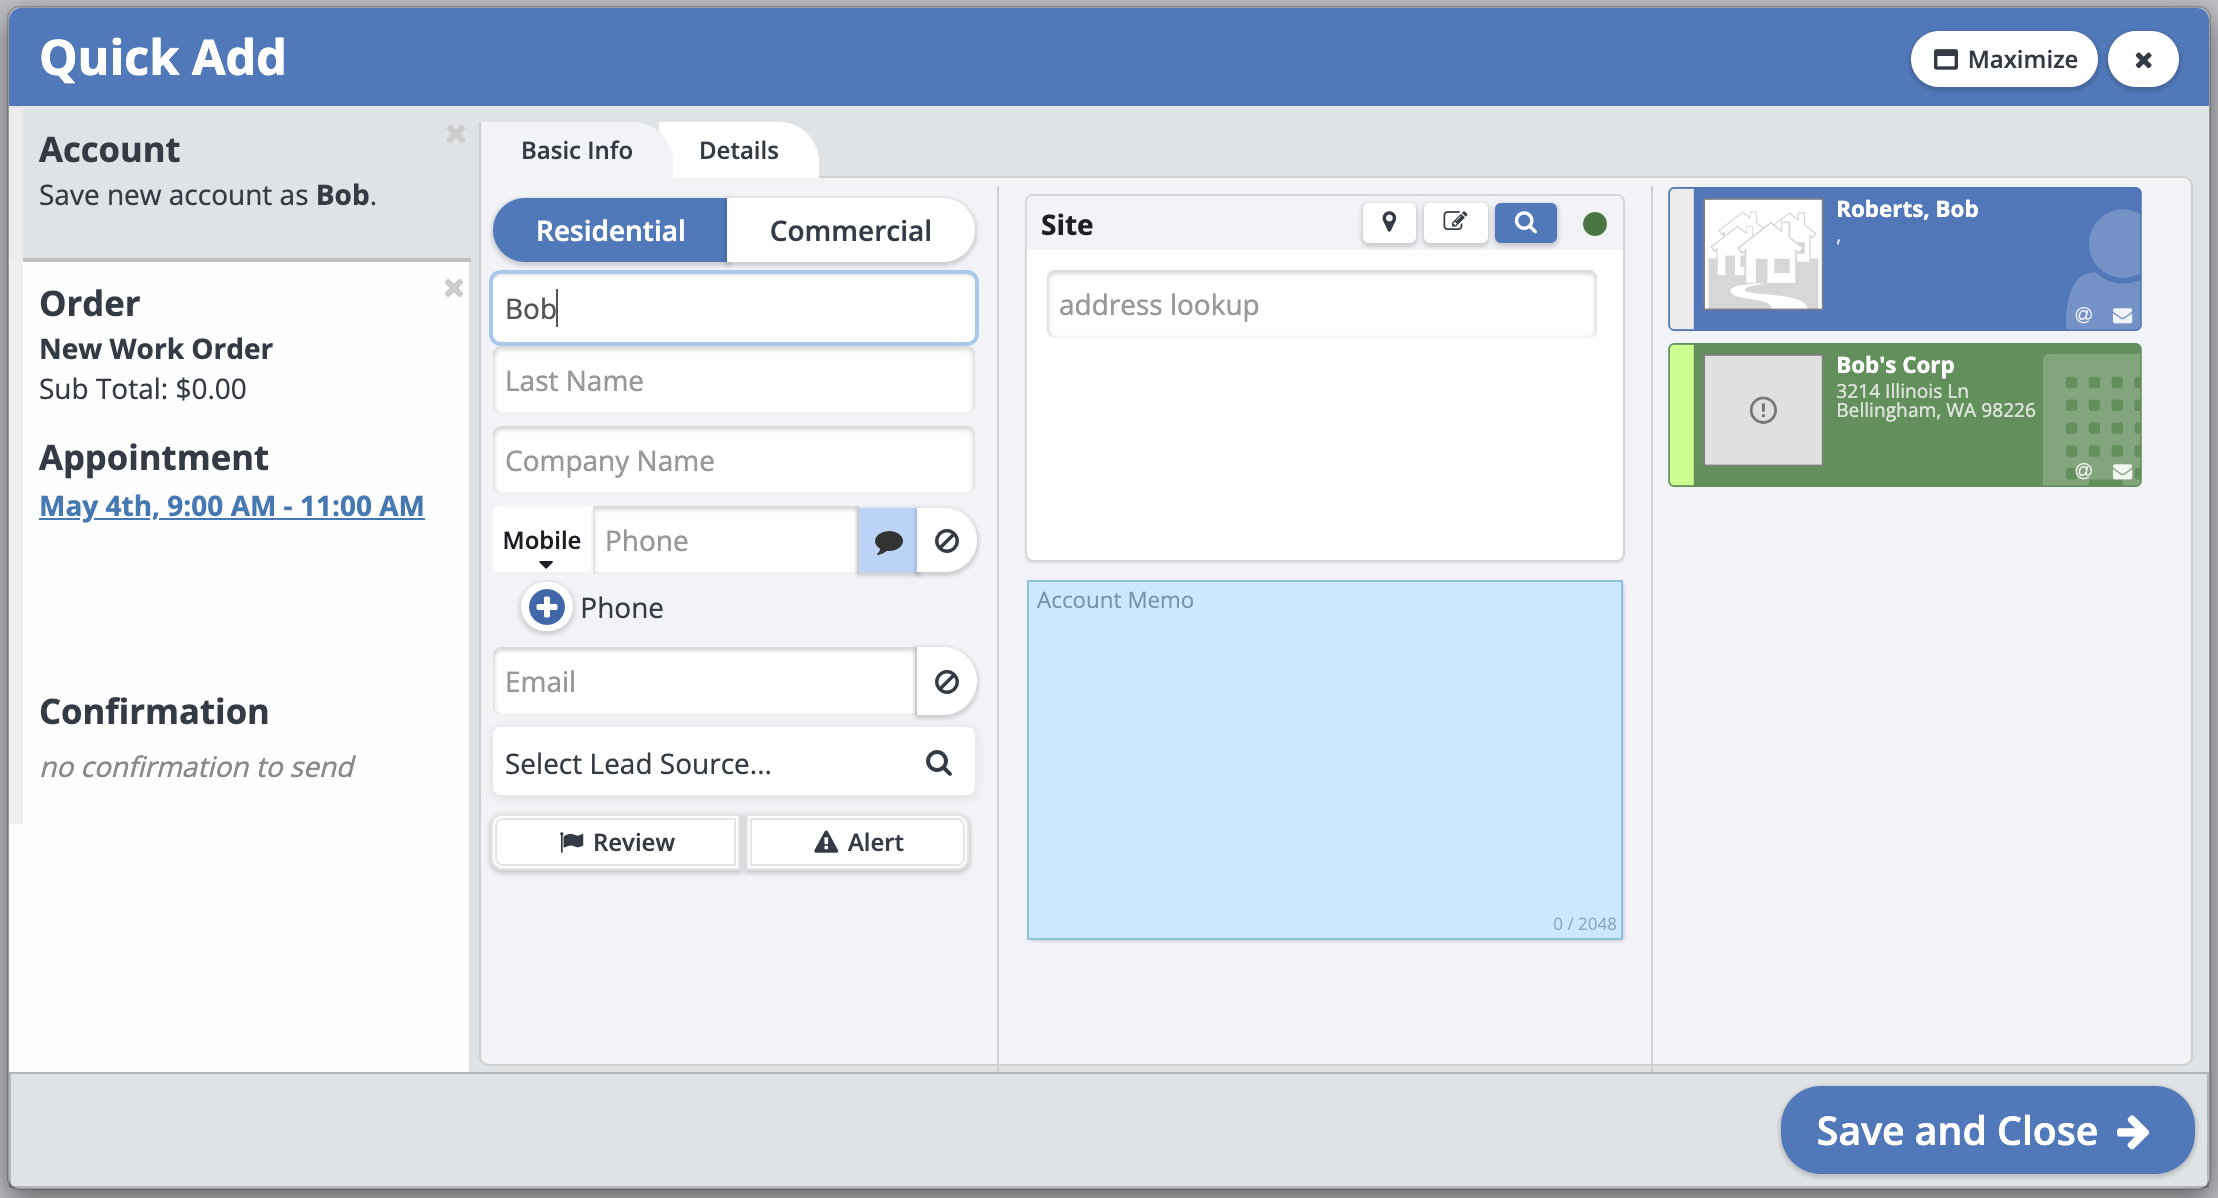The image size is (2218, 1198).
Task: Click the edit site pencil icon
Action: click(x=1455, y=223)
